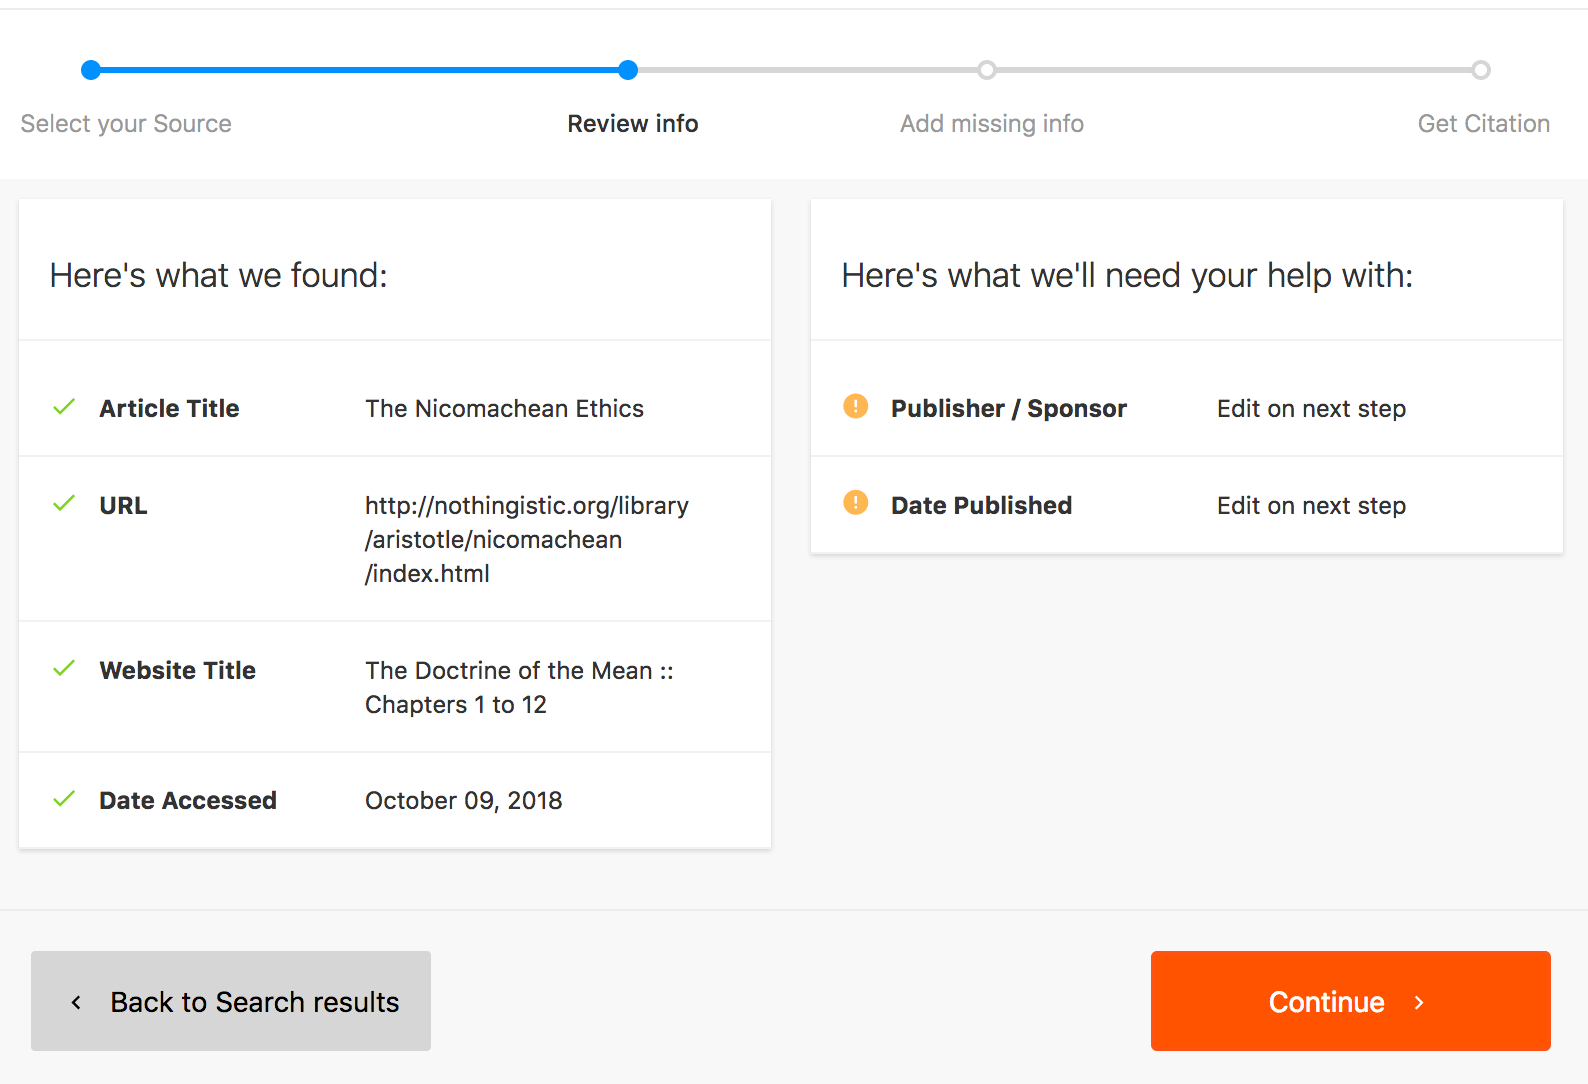
Task: Select the 'Select your Source' step label
Action: click(x=126, y=124)
